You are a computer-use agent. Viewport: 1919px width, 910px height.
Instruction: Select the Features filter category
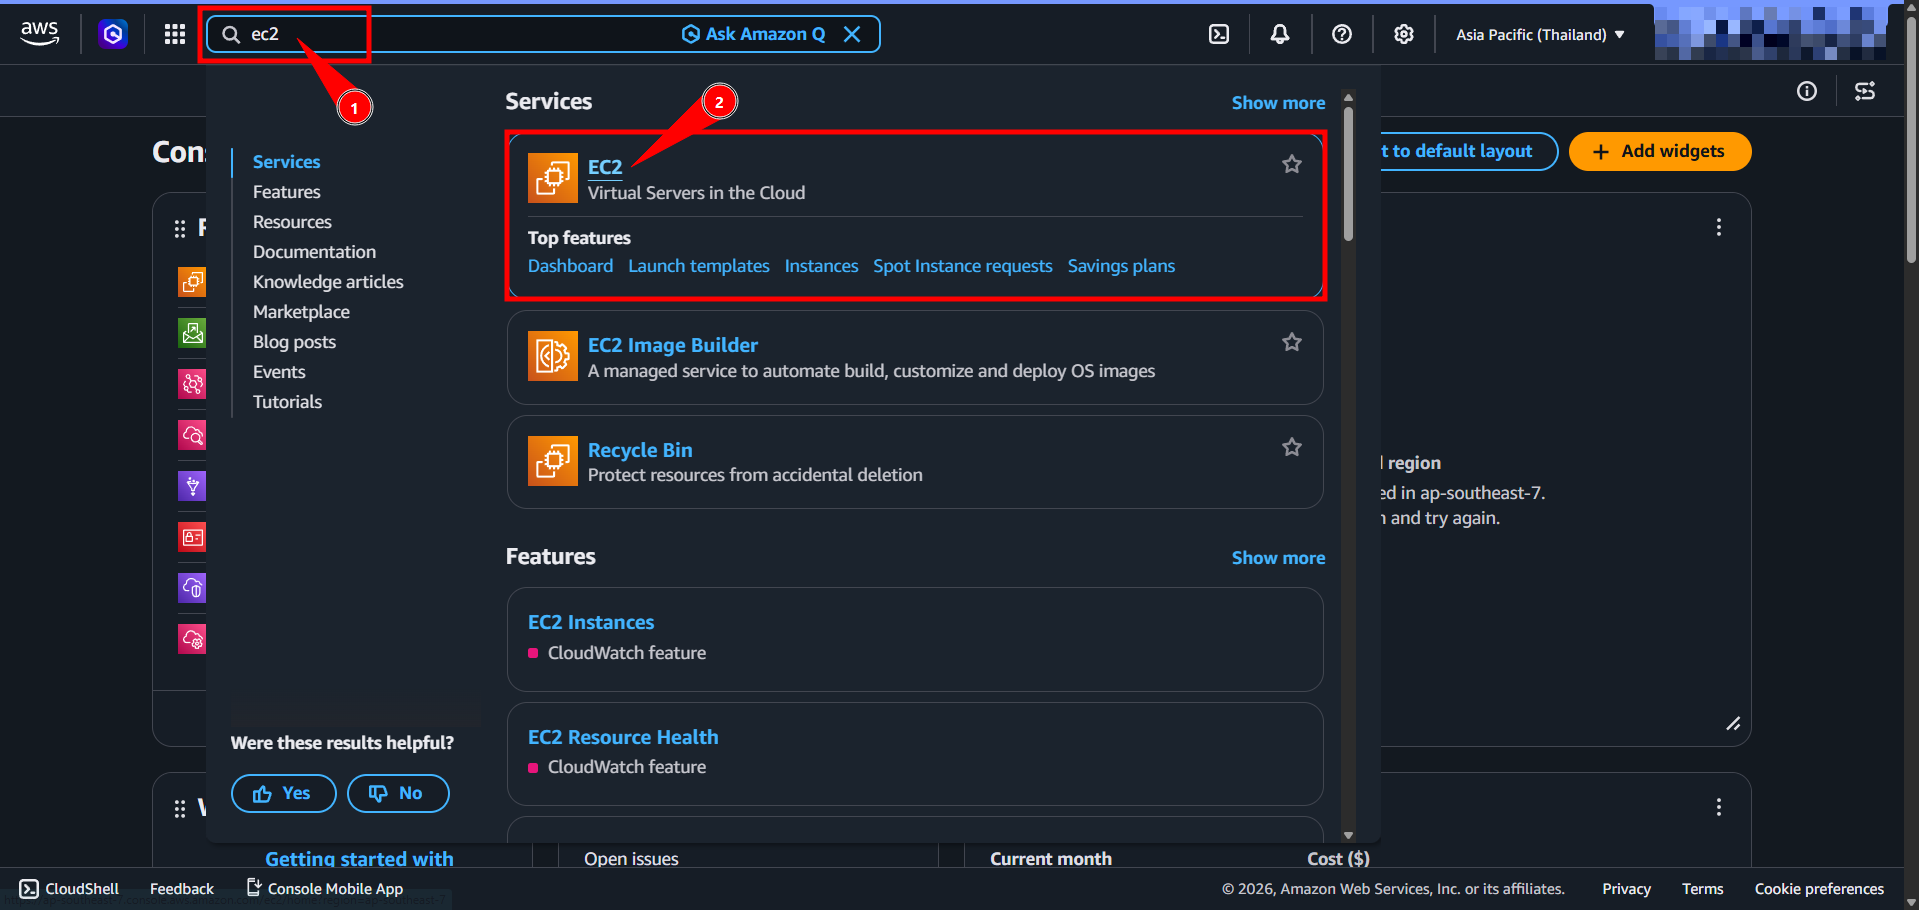[287, 192]
